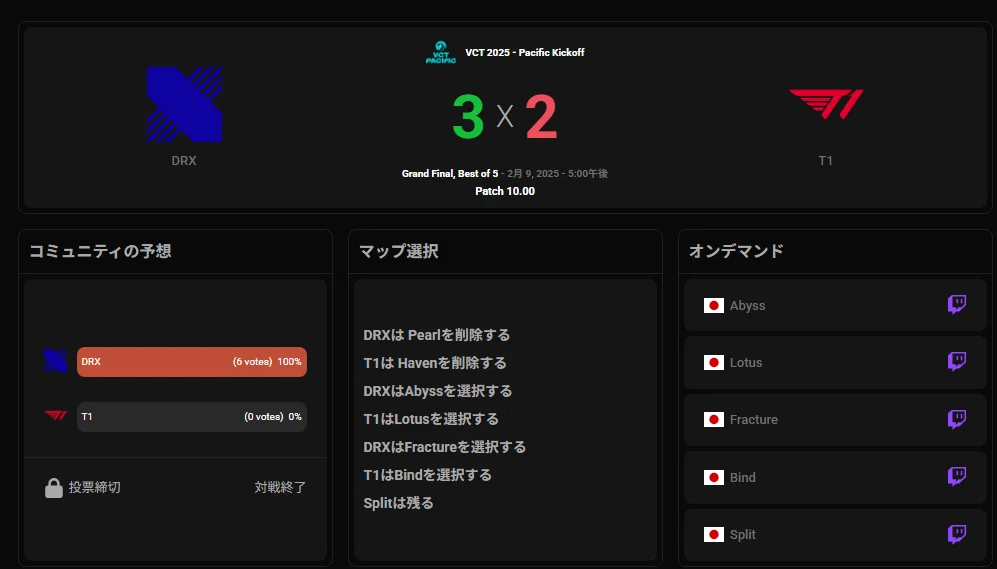Viewport: 997px width, 569px height.
Task: Click the Japan flag beside Lotus
Action: [x=713, y=363]
